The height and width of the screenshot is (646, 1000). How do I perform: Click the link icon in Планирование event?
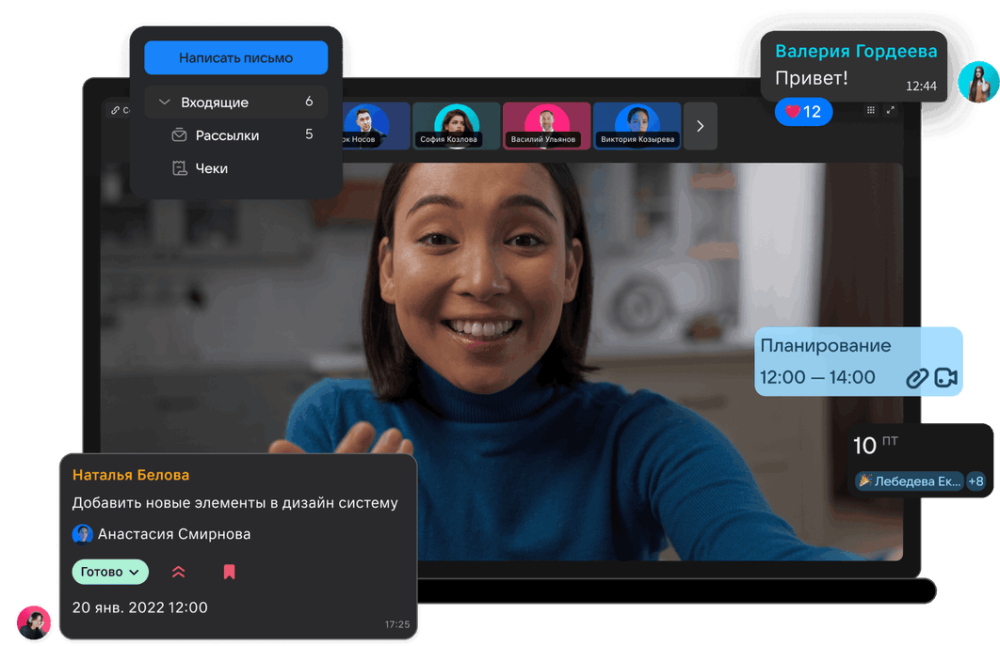point(917,378)
